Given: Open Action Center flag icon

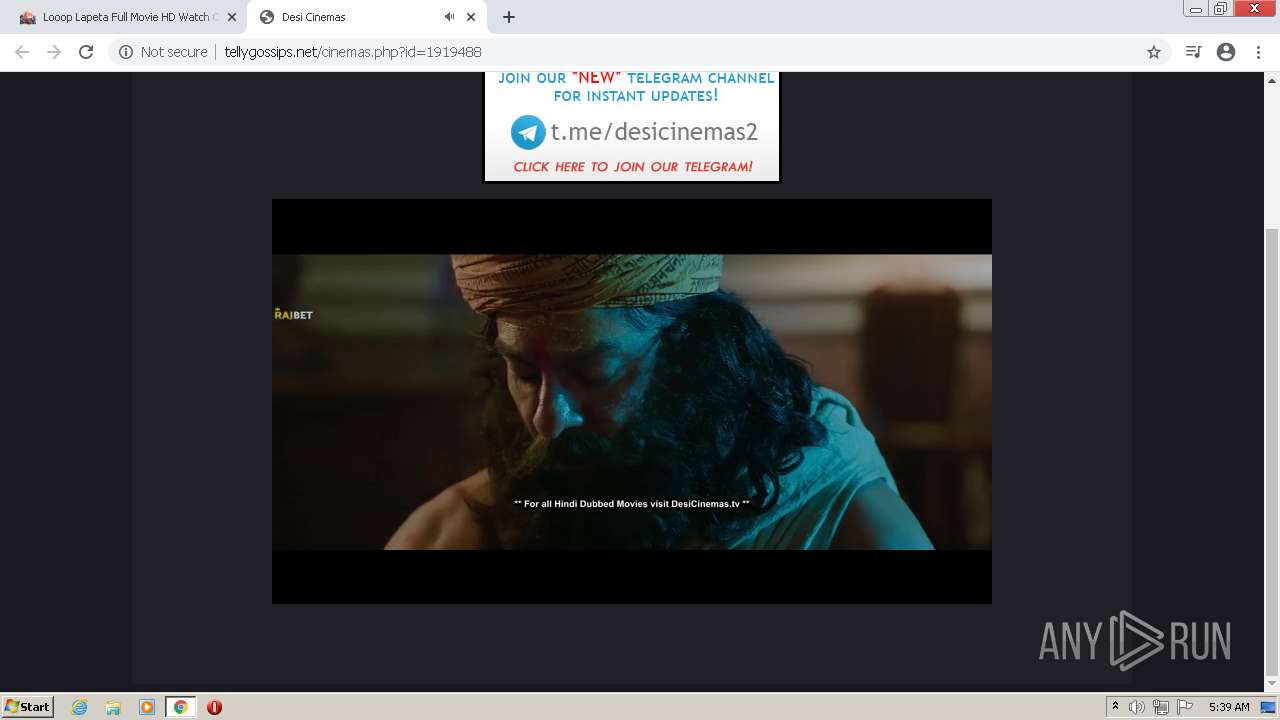Looking at the screenshot, I should tap(1184, 707).
